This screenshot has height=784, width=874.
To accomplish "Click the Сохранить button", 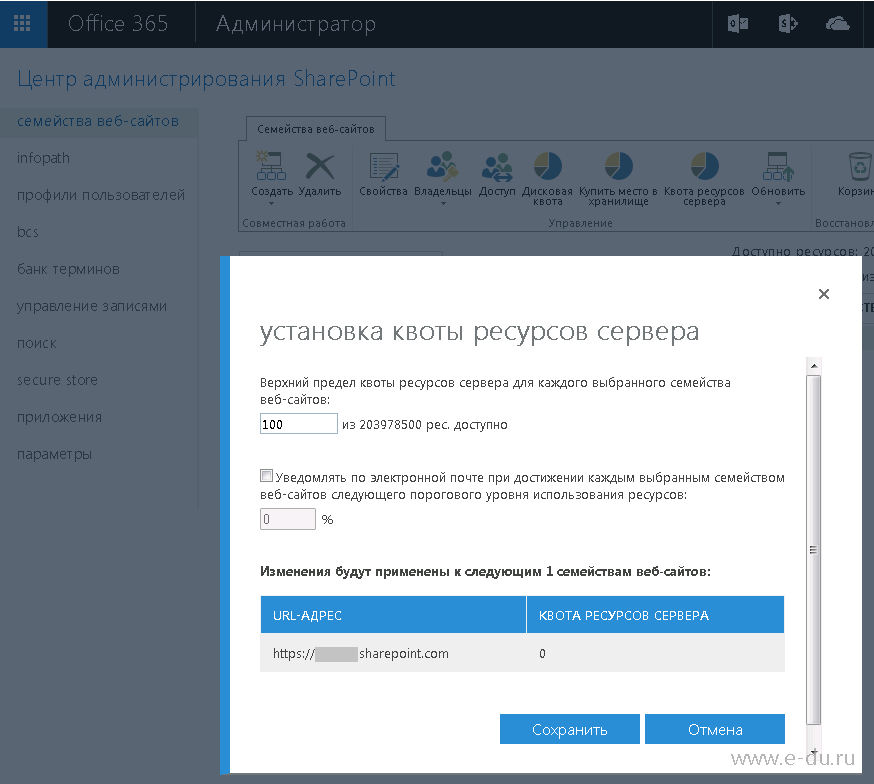I will tap(569, 728).
